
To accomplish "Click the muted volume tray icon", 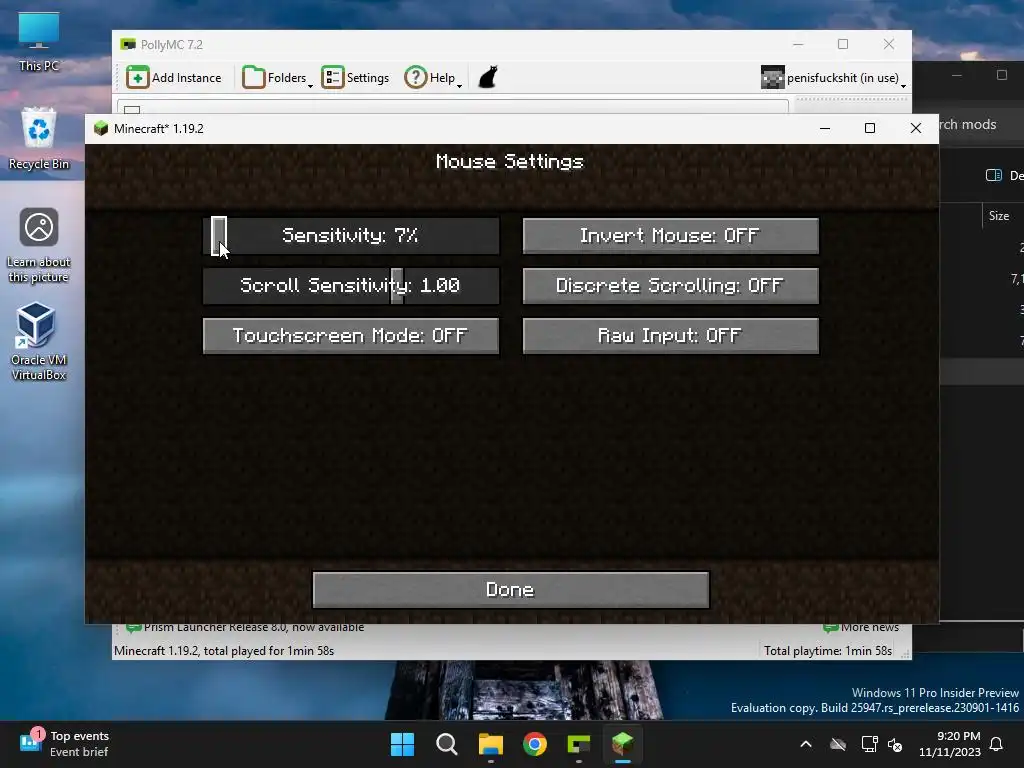I will pos(895,744).
